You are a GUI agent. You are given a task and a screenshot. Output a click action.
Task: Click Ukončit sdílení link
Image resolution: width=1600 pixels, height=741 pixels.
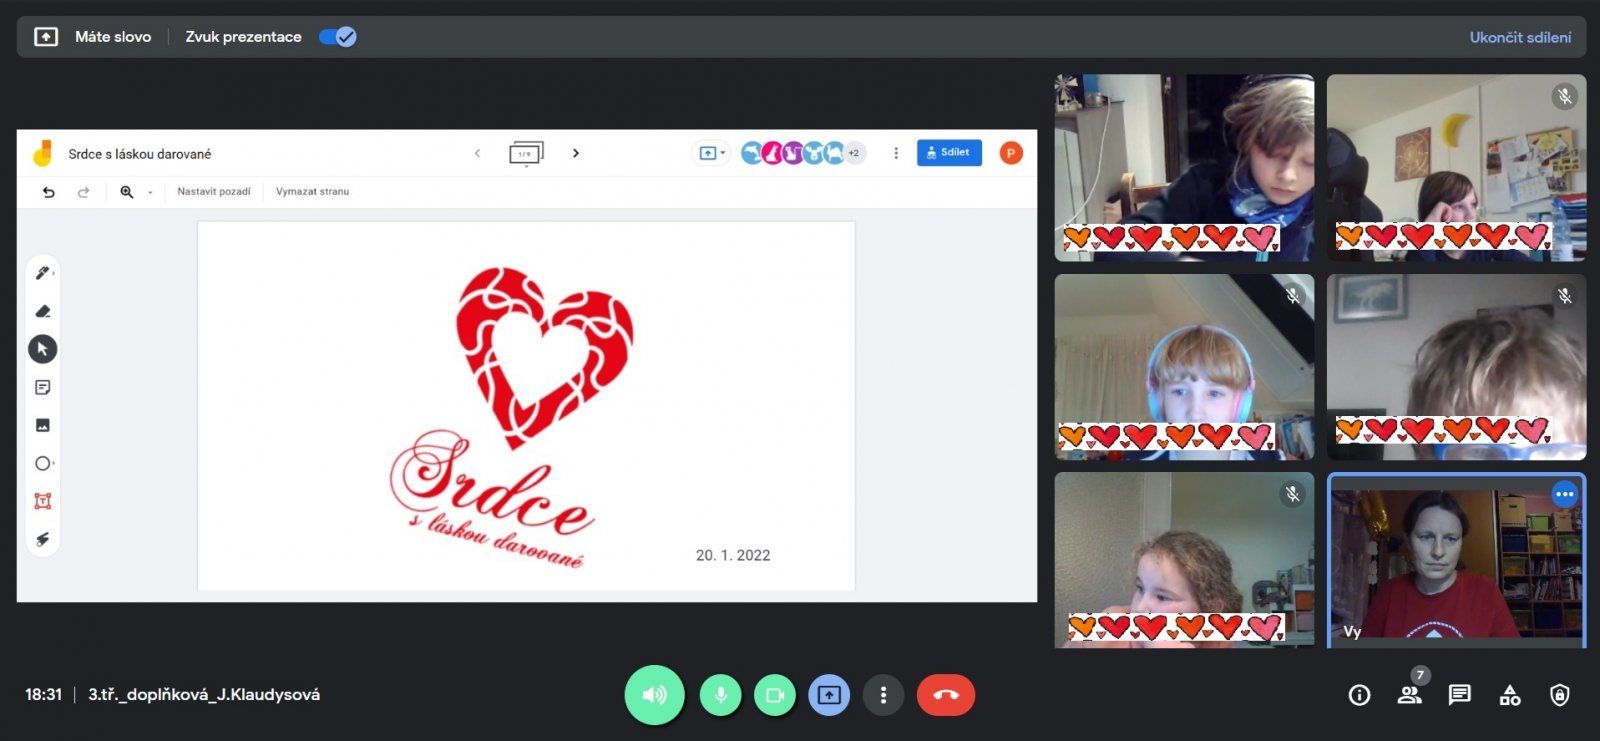point(1519,37)
